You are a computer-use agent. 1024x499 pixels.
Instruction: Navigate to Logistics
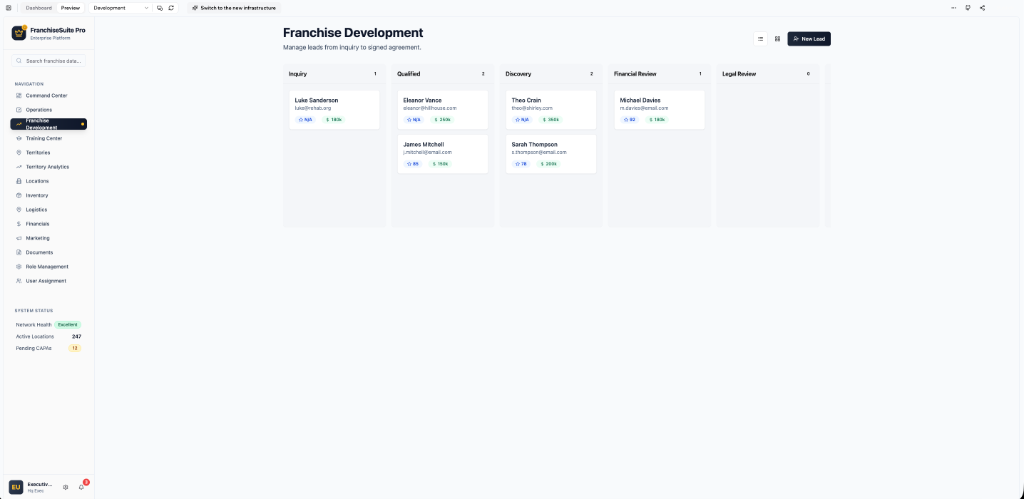tap(49, 210)
